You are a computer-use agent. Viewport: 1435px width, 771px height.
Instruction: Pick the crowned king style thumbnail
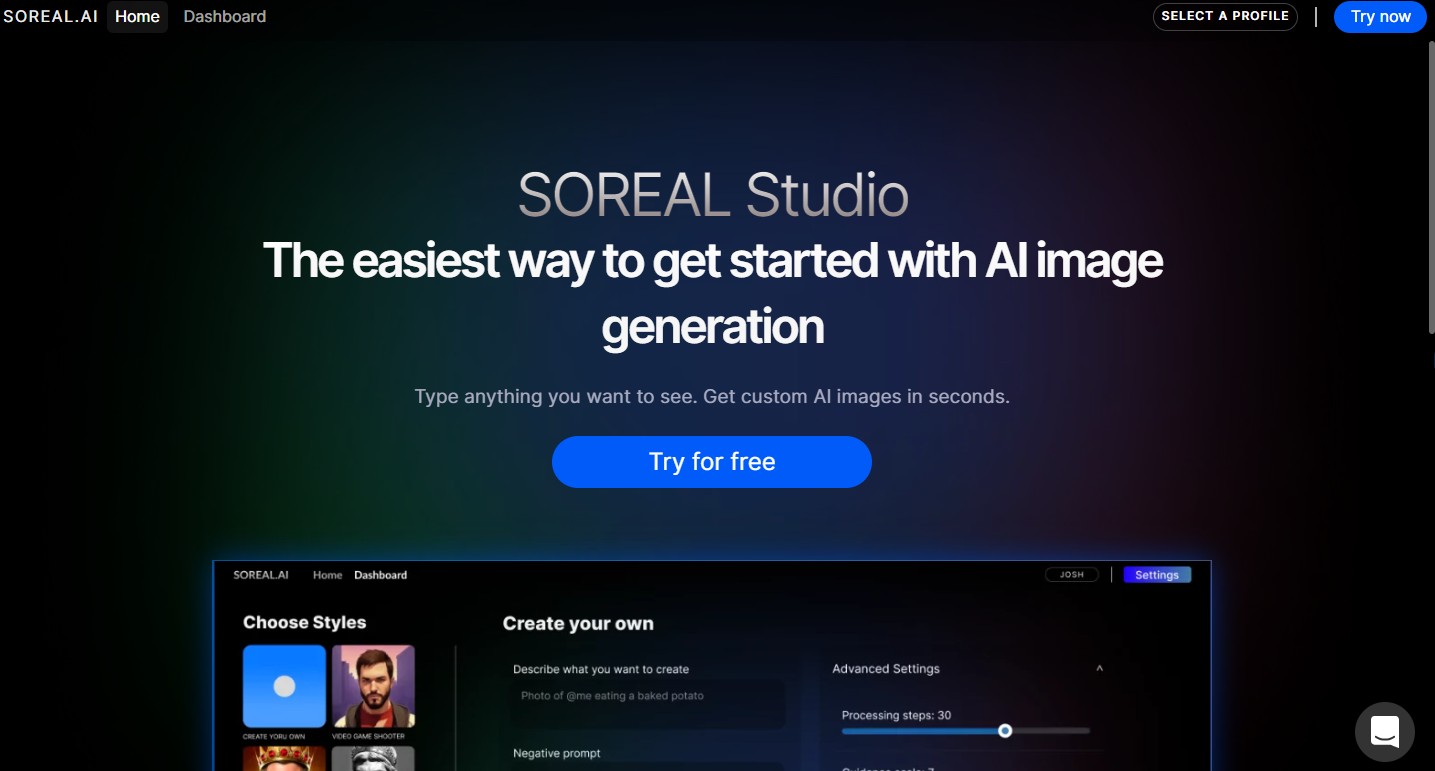(x=284, y=758)
